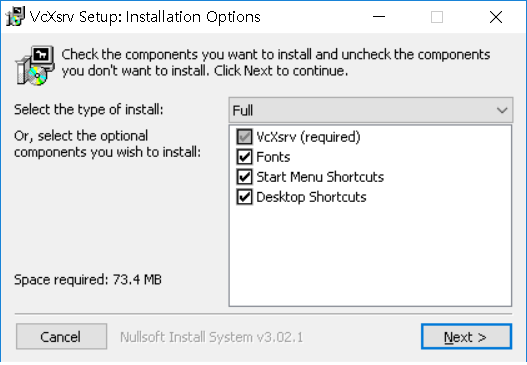Screen dimensions: 527x365
Task: Select the Fonts label in the components list
Action: pos(273,157)
